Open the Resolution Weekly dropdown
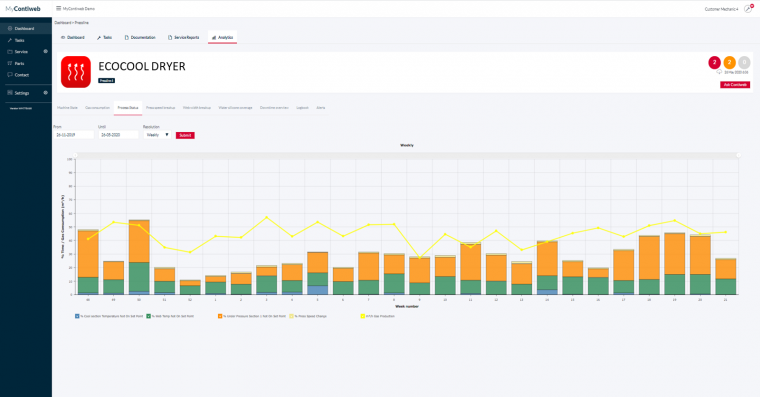The image size is (760, 397). pos(158,135)
